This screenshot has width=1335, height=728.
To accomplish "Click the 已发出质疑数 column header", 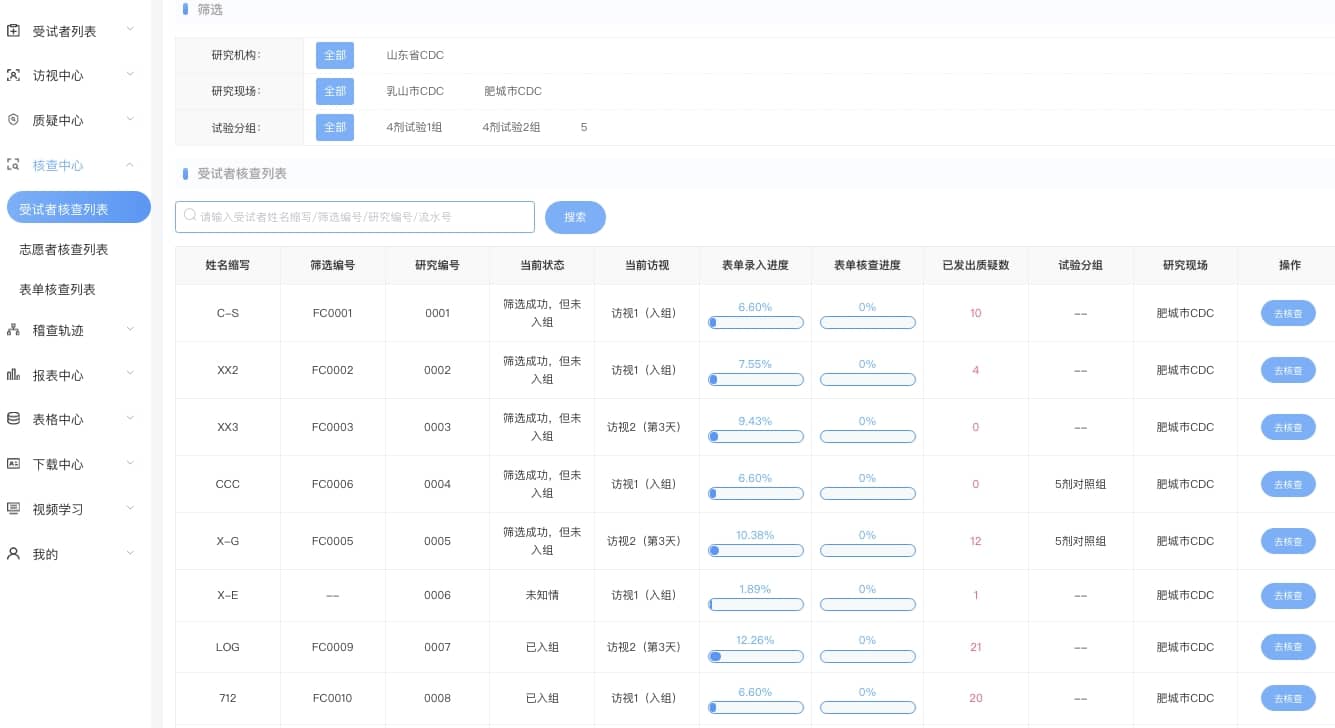I will point(976,265).
